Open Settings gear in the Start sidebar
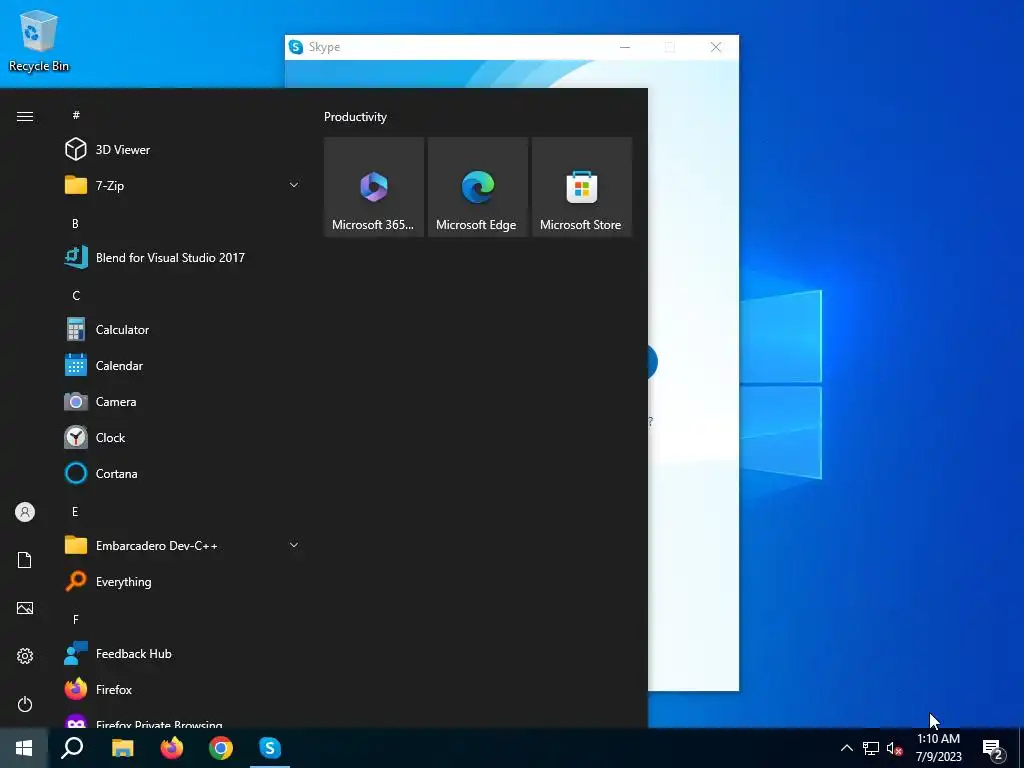 25,656
